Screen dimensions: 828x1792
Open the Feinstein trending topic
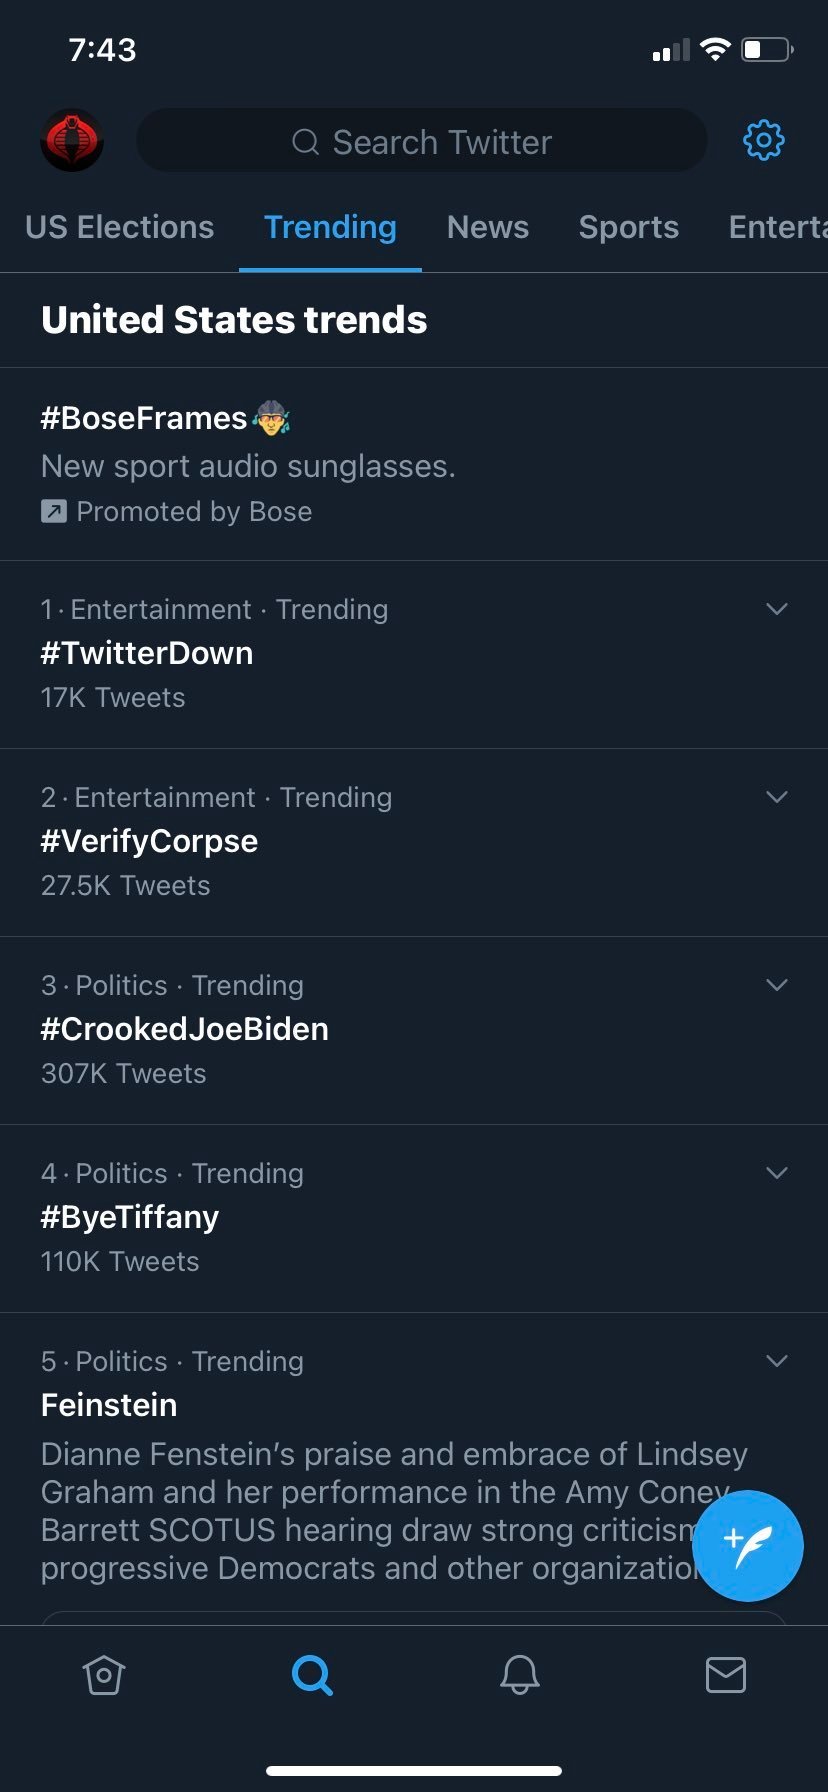109,1405
